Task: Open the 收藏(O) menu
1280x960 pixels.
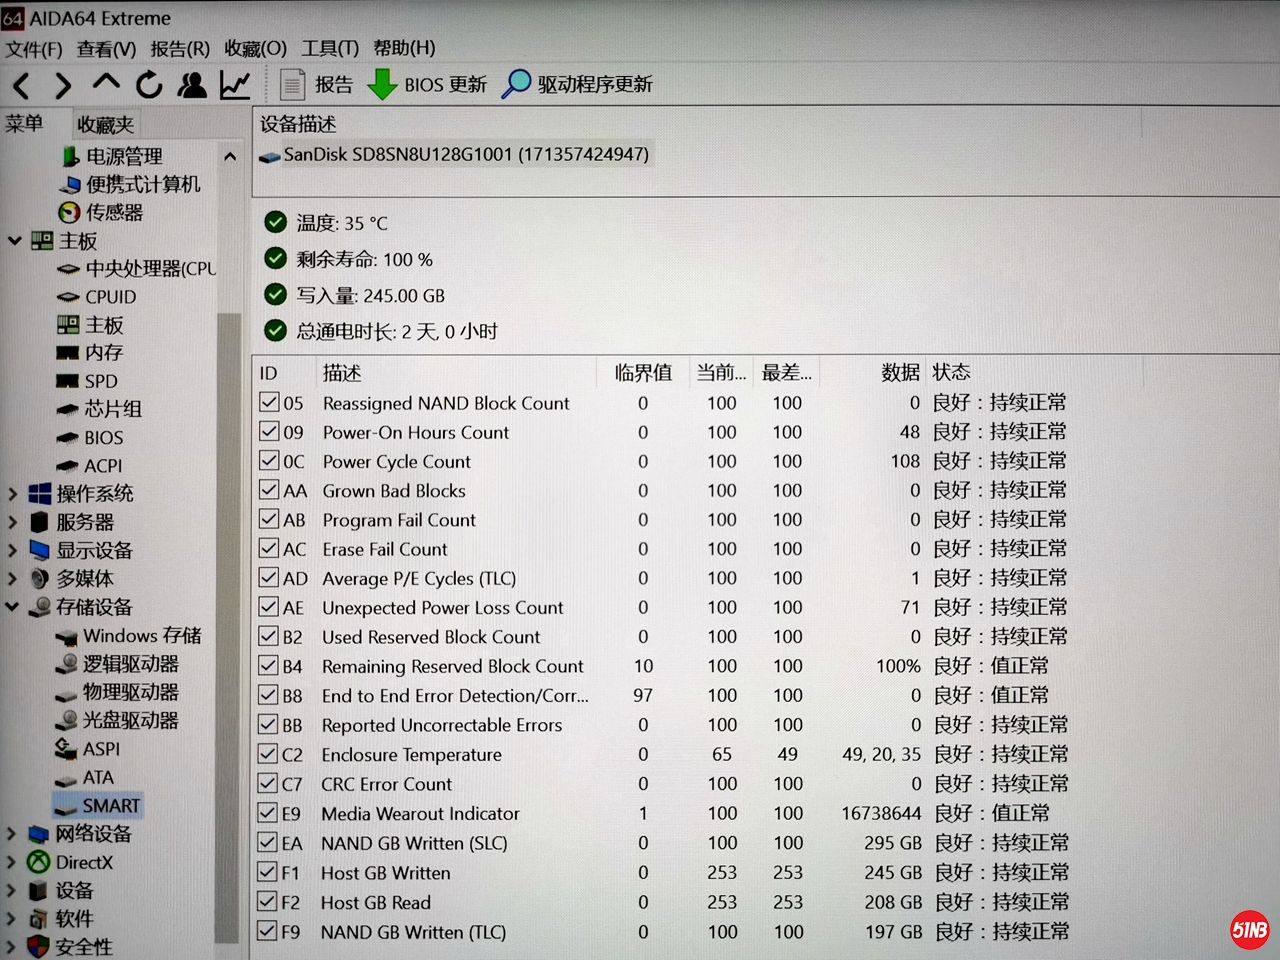Action: (255, 48)
